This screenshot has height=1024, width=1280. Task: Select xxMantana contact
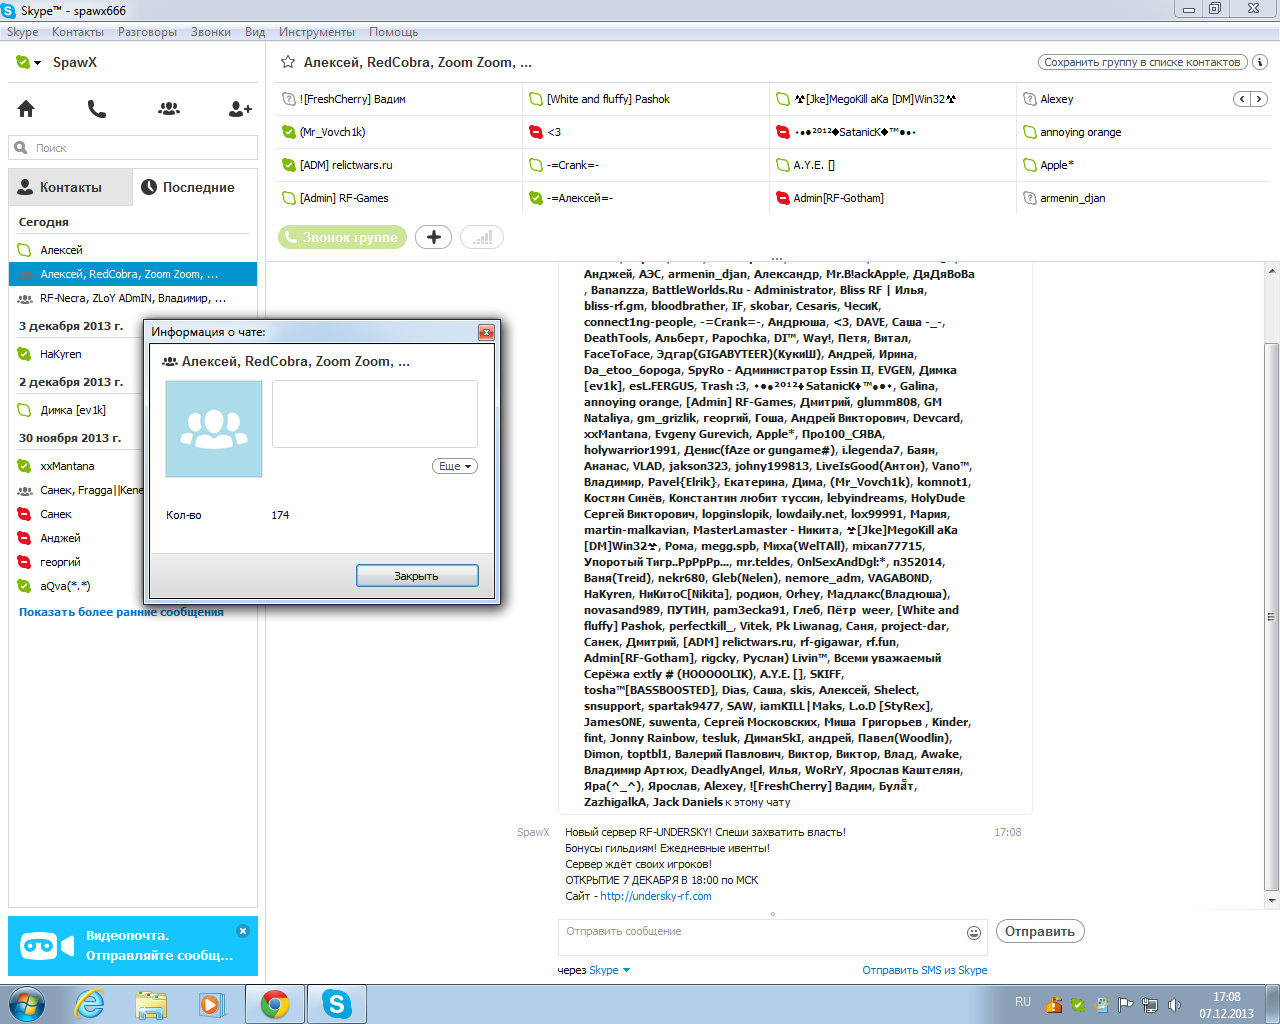coord(78,466)
